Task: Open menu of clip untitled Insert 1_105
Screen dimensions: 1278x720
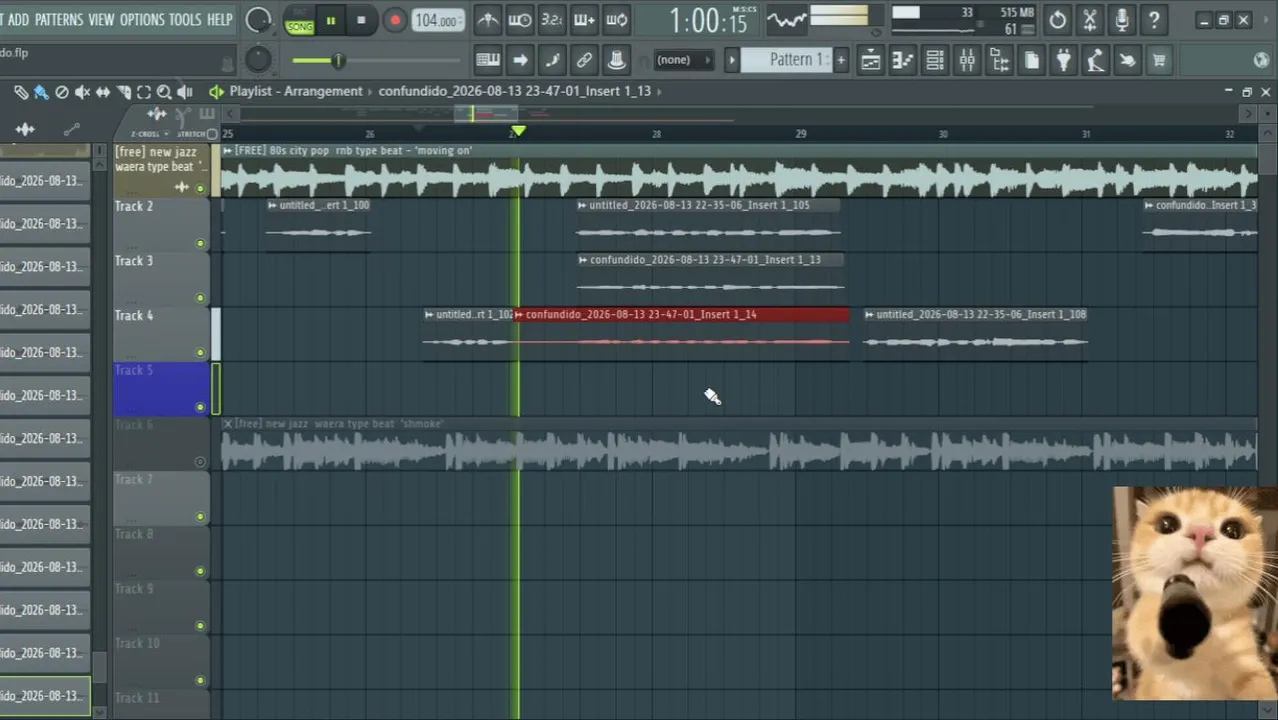Action: click(x=582, y=206)
